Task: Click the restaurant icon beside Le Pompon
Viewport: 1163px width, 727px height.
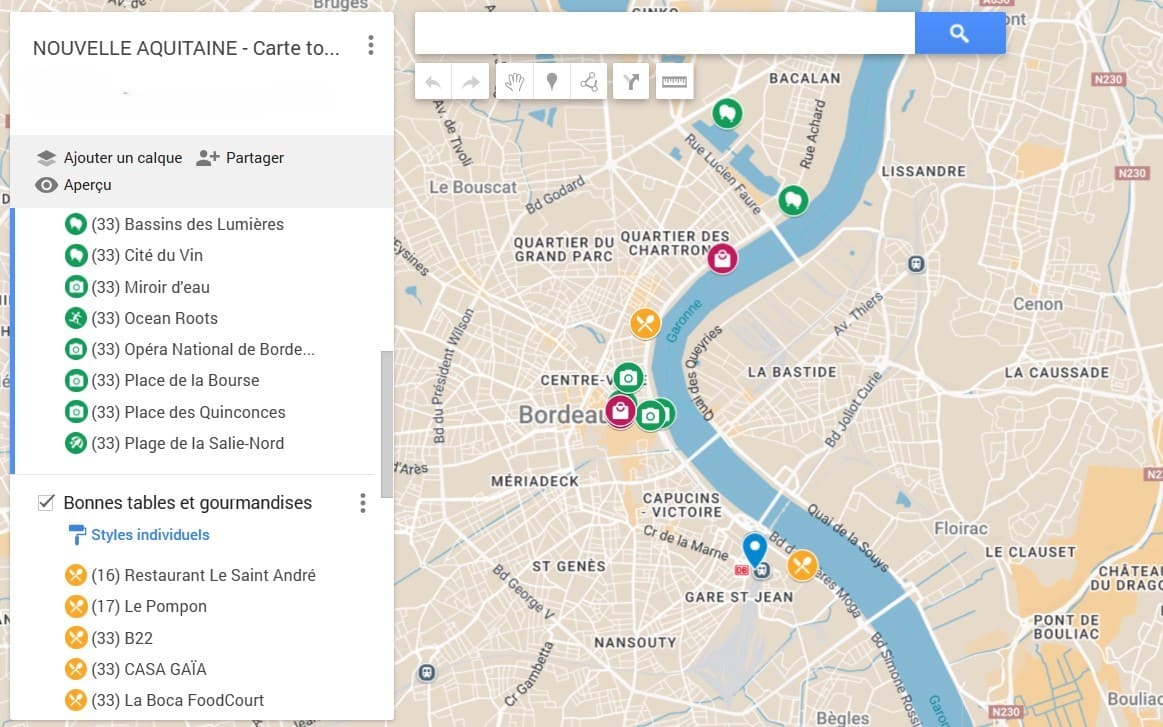Action: tap(76, 607)
